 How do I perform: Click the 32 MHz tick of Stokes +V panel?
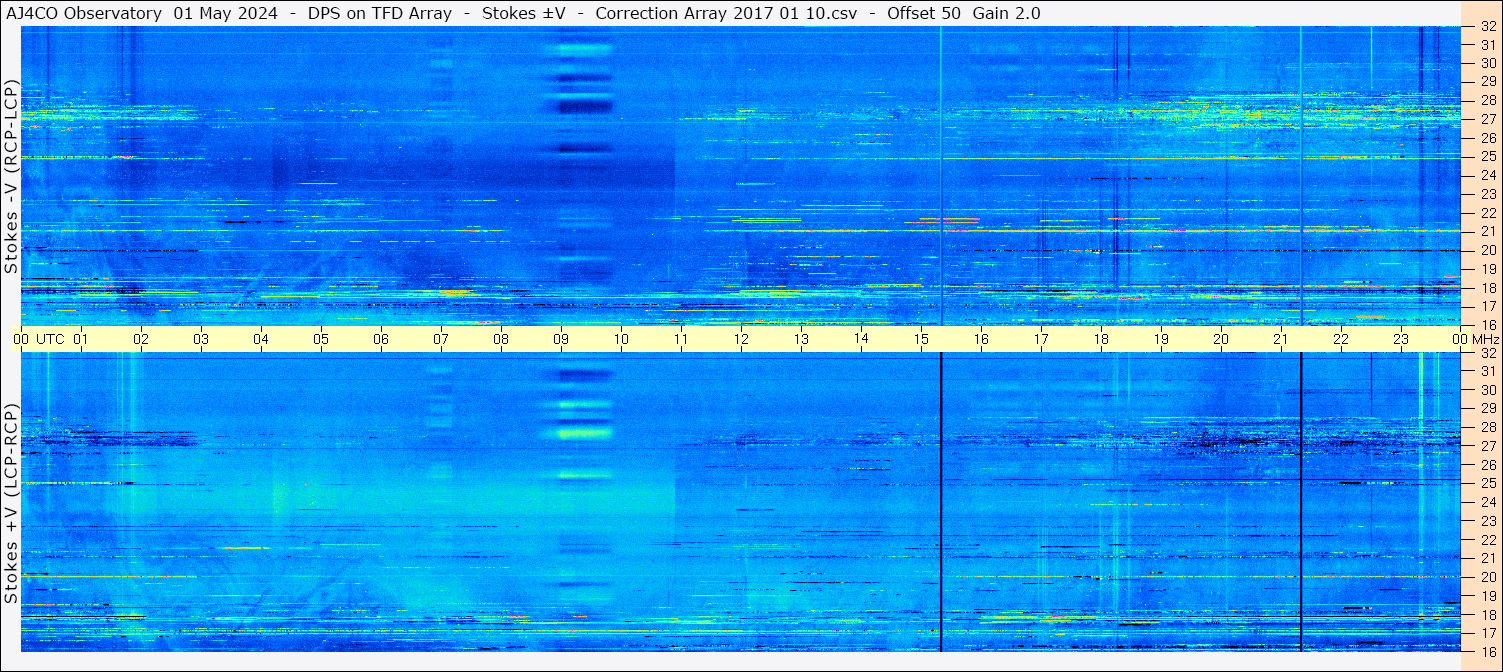pyautogui.click(x=1487, y=353)
